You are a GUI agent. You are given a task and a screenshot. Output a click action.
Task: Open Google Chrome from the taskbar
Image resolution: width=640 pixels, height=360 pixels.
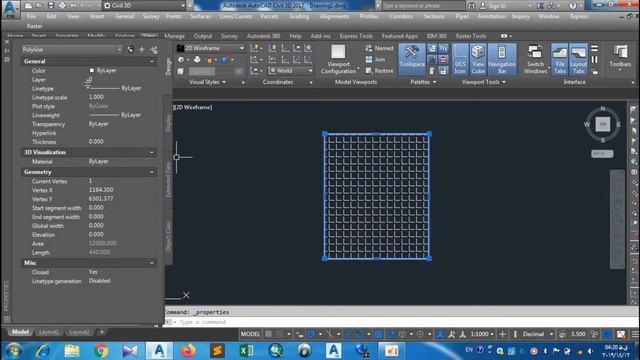(101, 351)
